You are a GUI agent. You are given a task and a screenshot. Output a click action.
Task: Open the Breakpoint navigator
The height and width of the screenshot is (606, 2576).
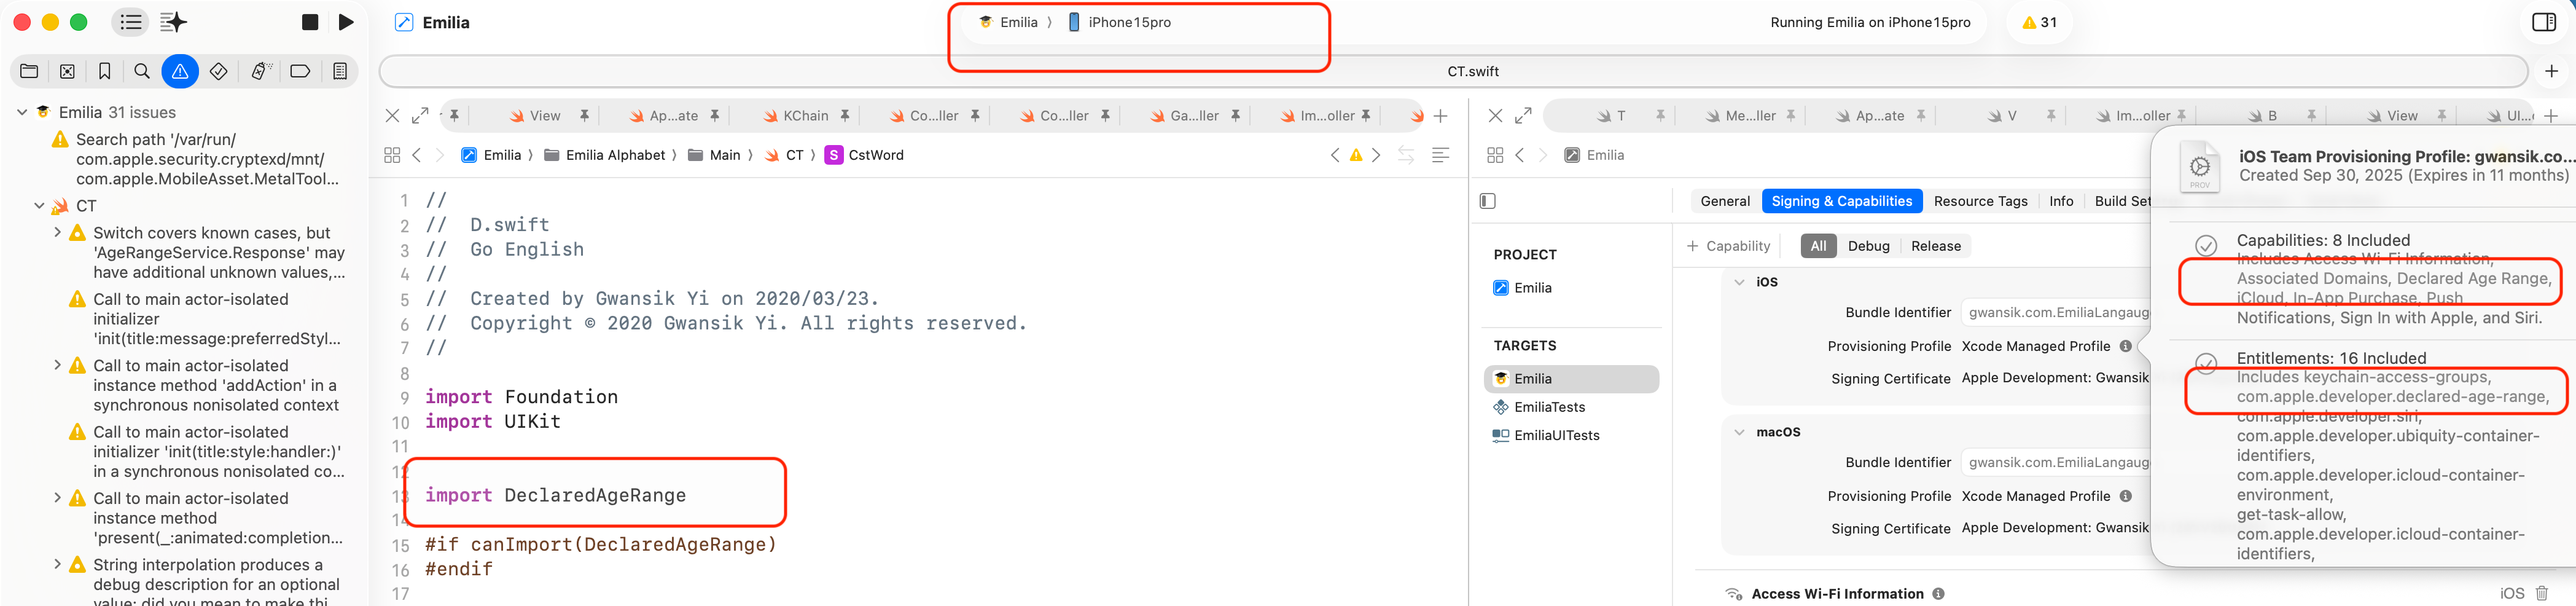(300, 71)
